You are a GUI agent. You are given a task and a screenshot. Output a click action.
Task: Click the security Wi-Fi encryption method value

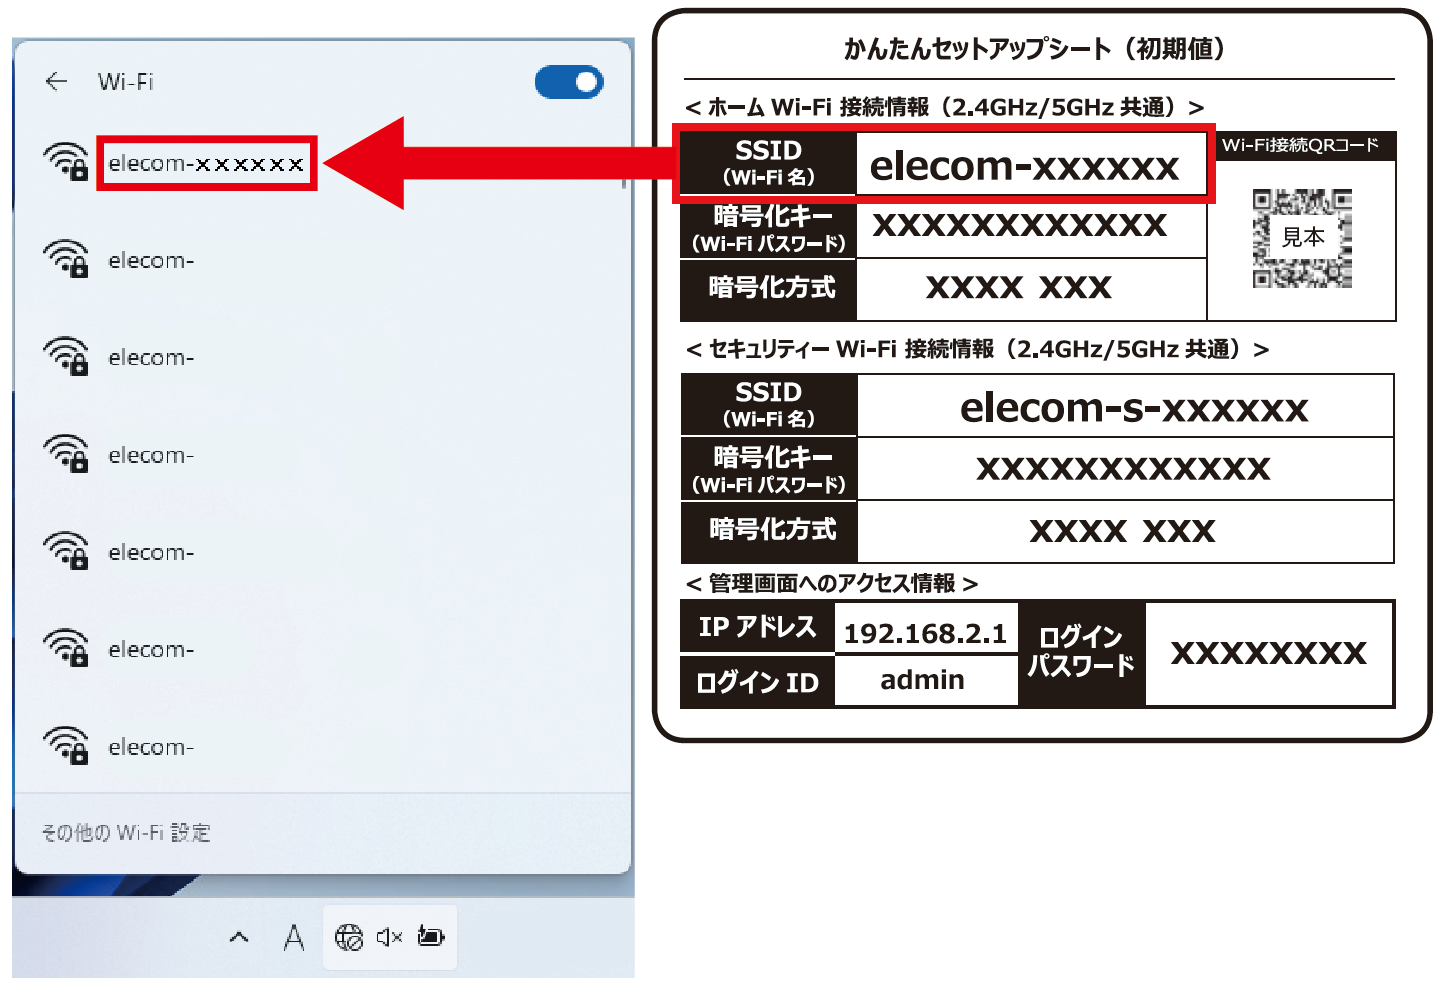[1123, 531]
